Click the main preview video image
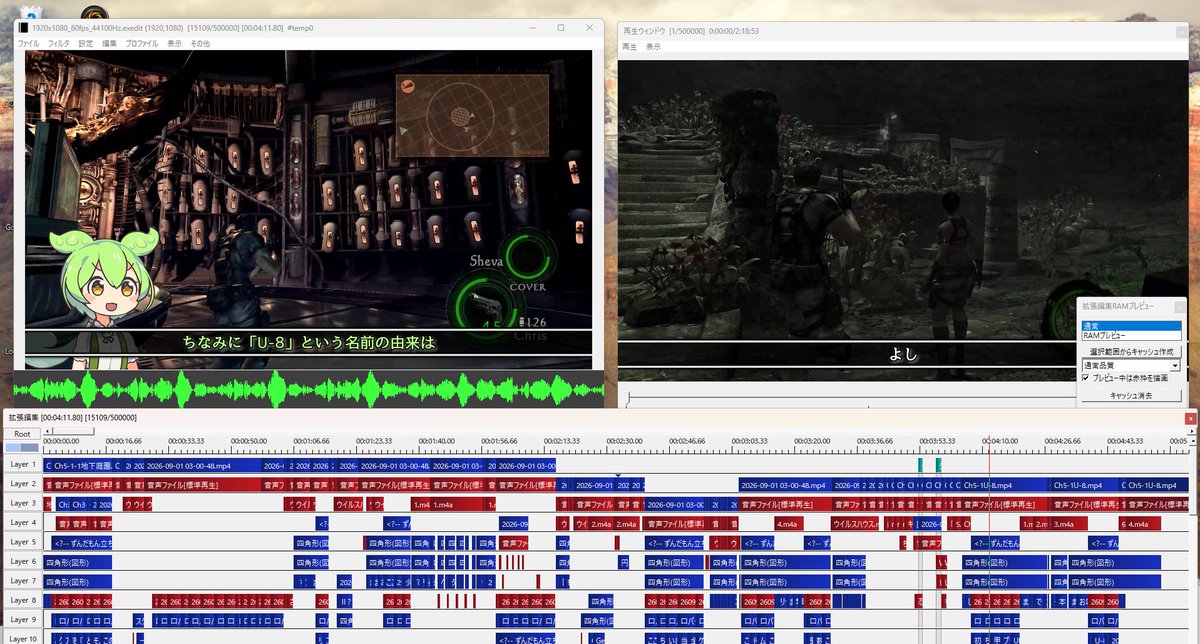1200x644 pixels. click(308, 210)
